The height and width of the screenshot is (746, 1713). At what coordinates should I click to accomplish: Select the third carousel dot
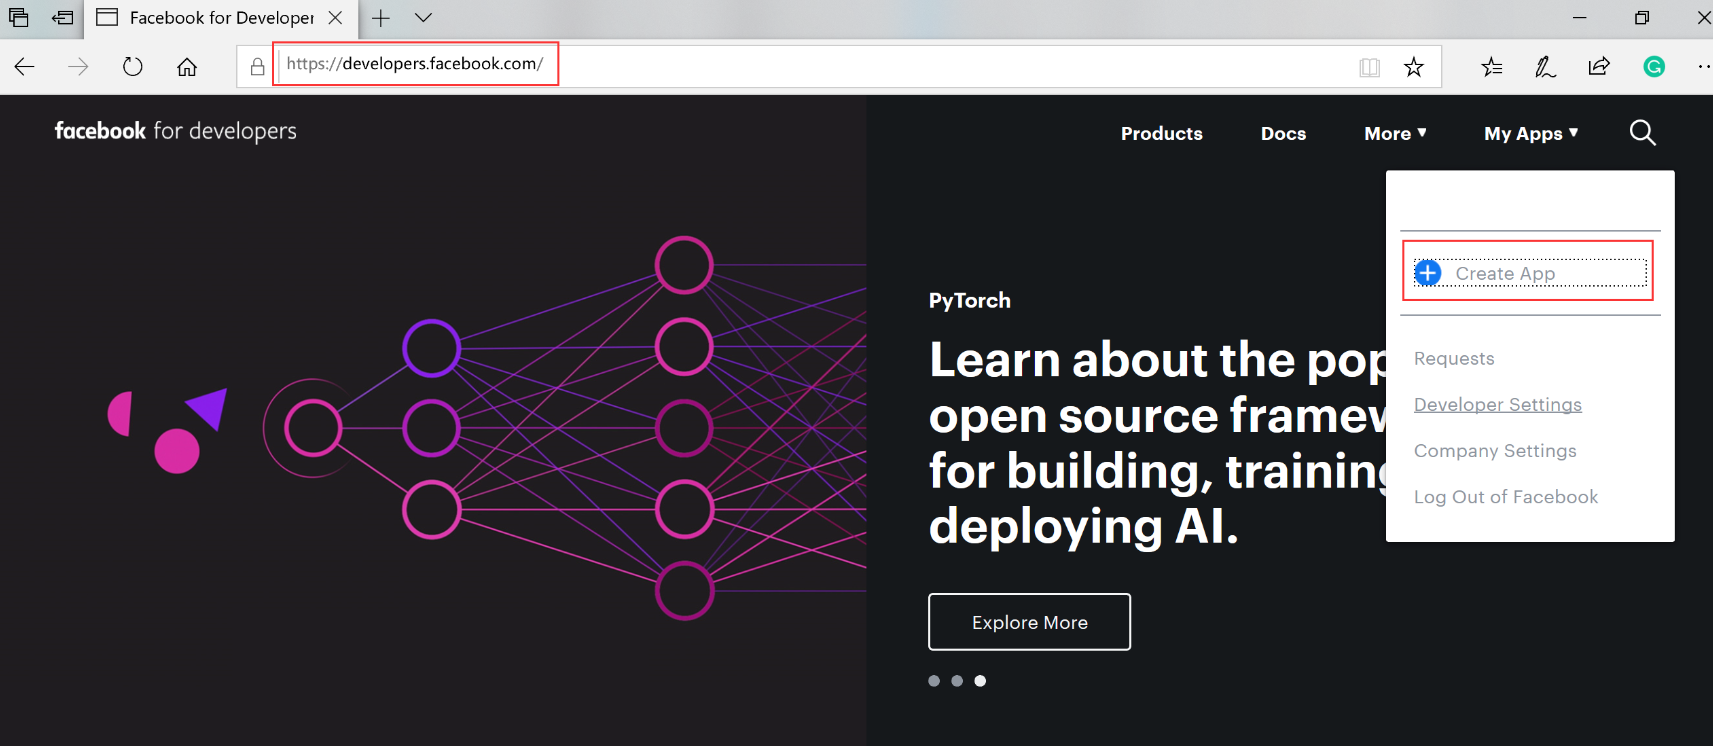[980, 681]
